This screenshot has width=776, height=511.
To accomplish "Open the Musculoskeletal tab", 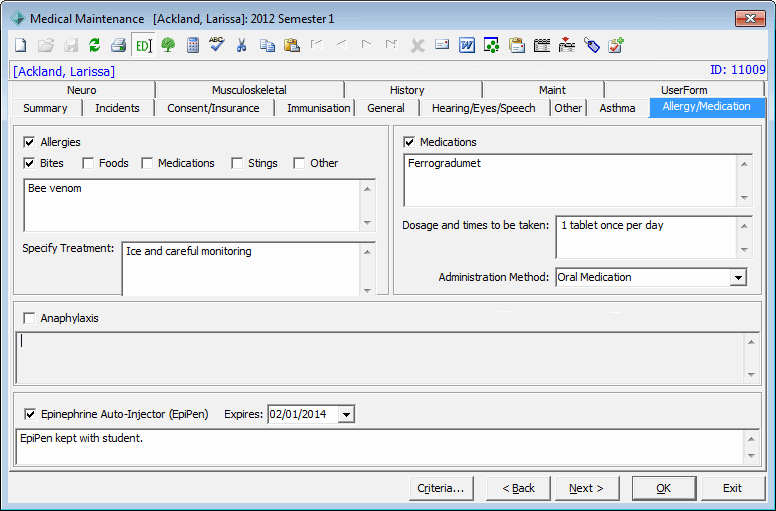I will [249, 90].
